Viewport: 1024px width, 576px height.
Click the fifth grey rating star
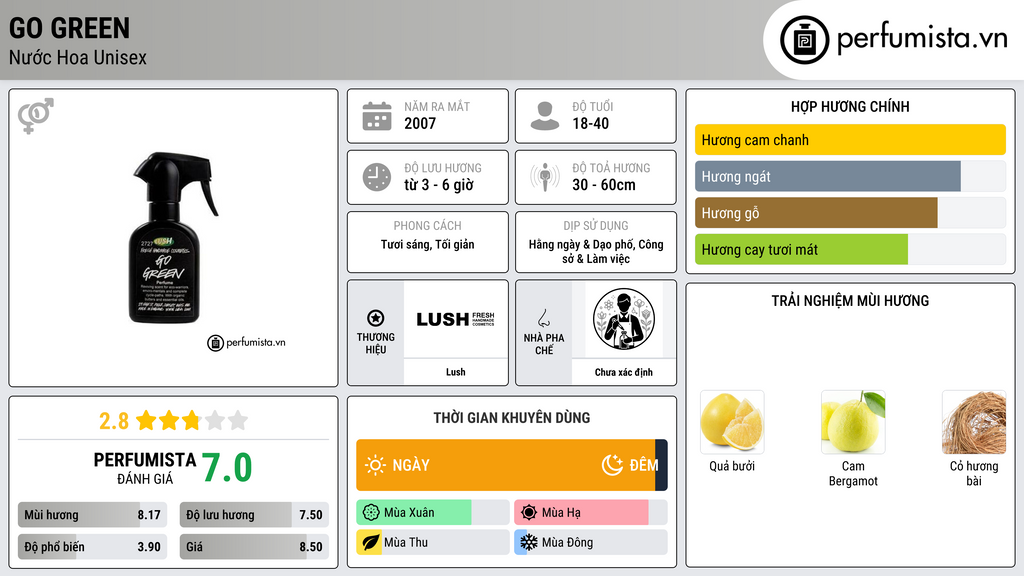[x=238, y=420]
